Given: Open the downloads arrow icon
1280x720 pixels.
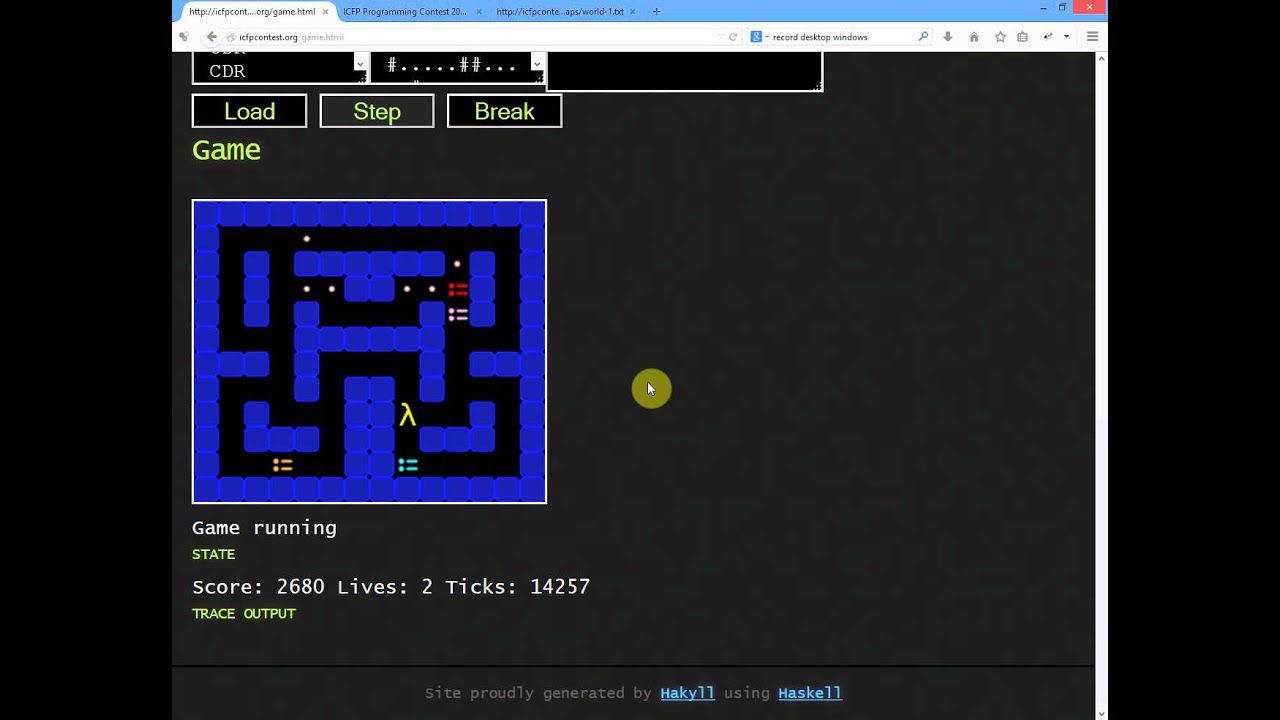Looking at the screenshot, I should coord(948,37).
